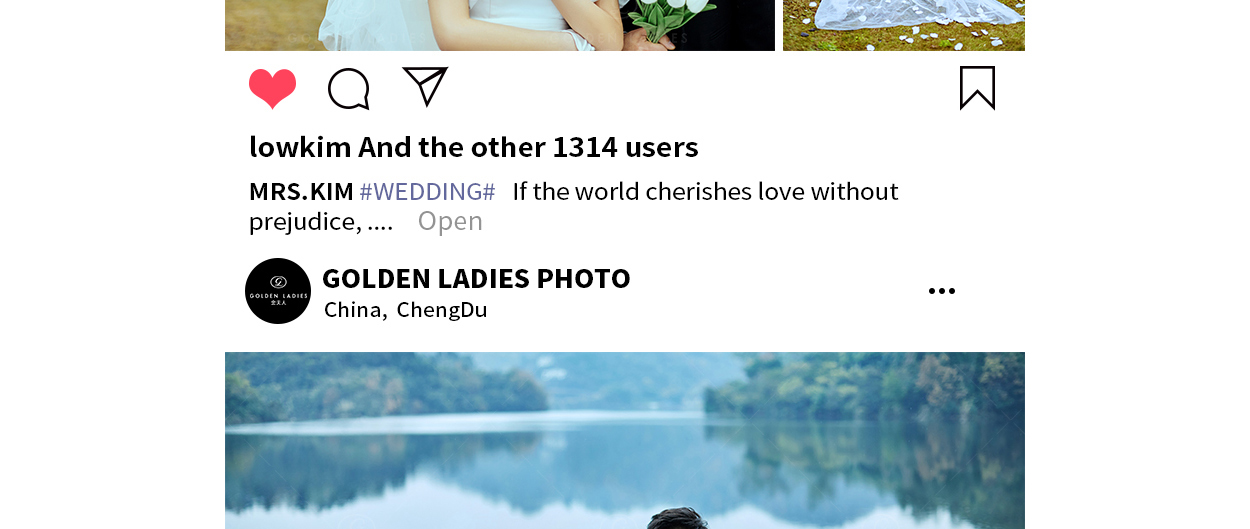
Task: Tap the person's head in lake photo
Action: (x=680, y=518)
